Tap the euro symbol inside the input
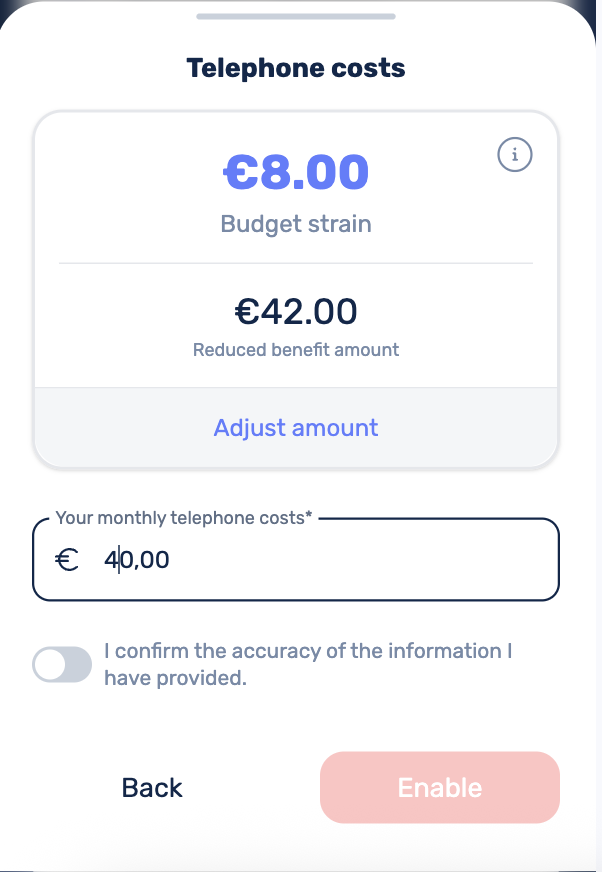This screenshot has height=872, width=602. click(x=67, y=559)
